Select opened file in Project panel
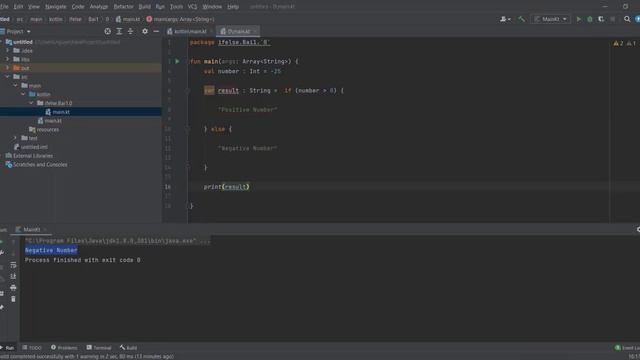The image size is (640, 360). coord(107,31)
